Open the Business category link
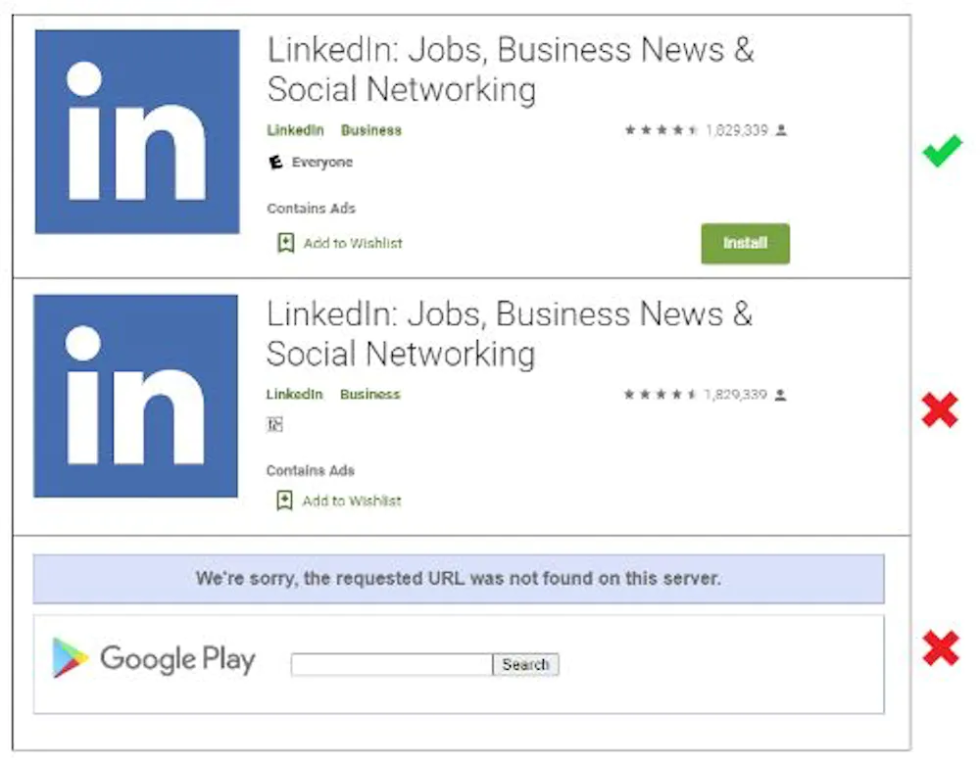Image resolution: width=980 pixels, height=765 pixels. [x=371, y=130]
